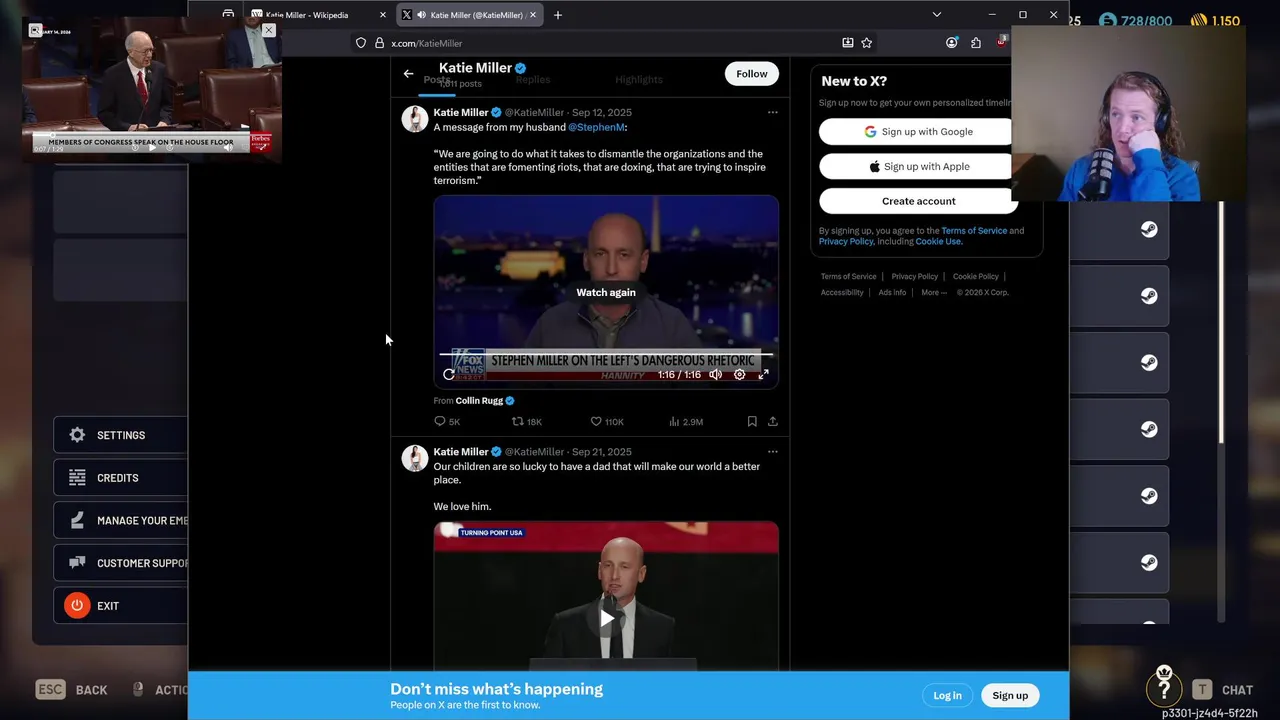Open more options on the Sep 12 post
This screenshot has height=720, width=1280.
pos(772,112)
